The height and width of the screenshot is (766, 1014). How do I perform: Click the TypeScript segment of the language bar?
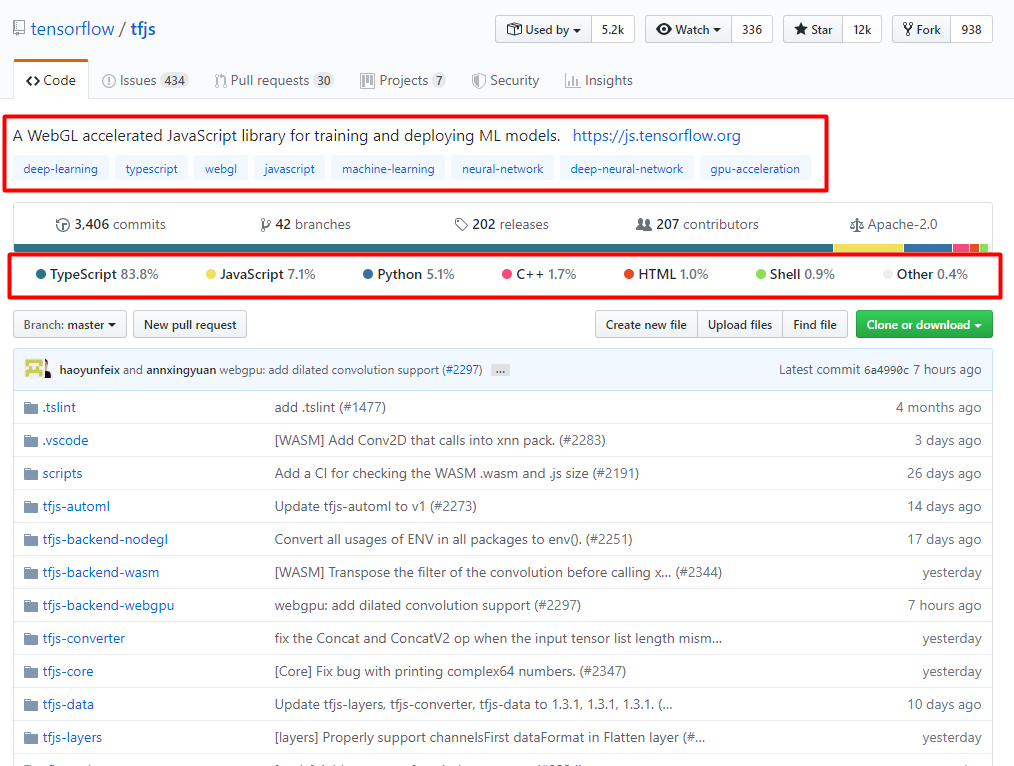click(x=424, y=248)
